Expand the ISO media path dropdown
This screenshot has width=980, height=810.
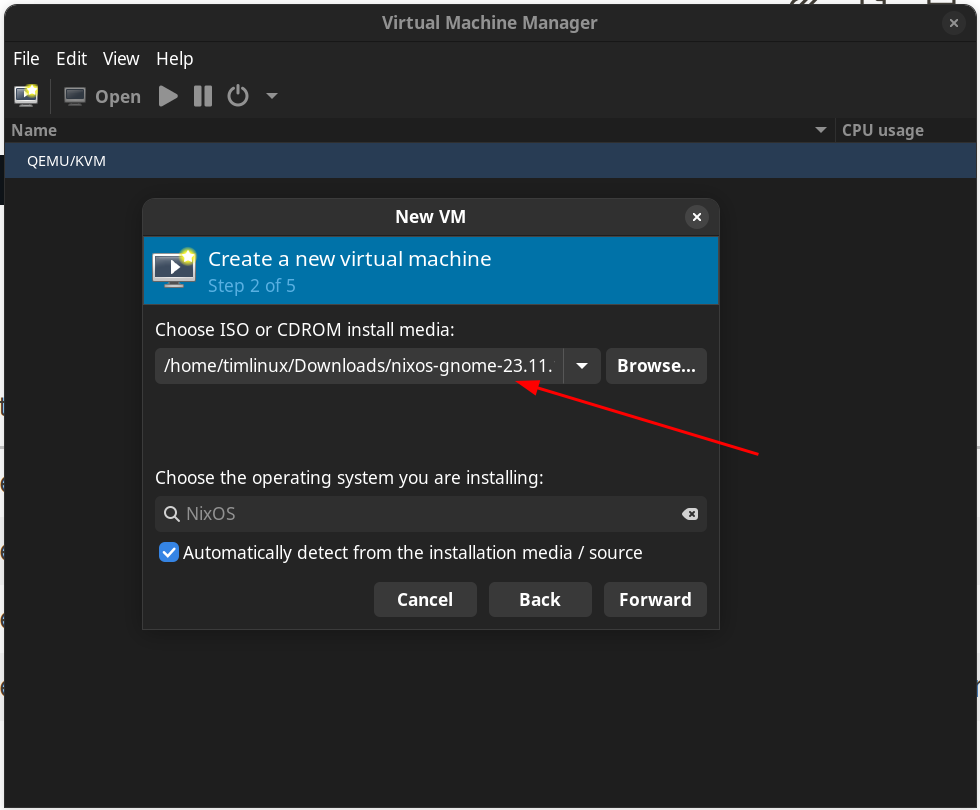582,366
